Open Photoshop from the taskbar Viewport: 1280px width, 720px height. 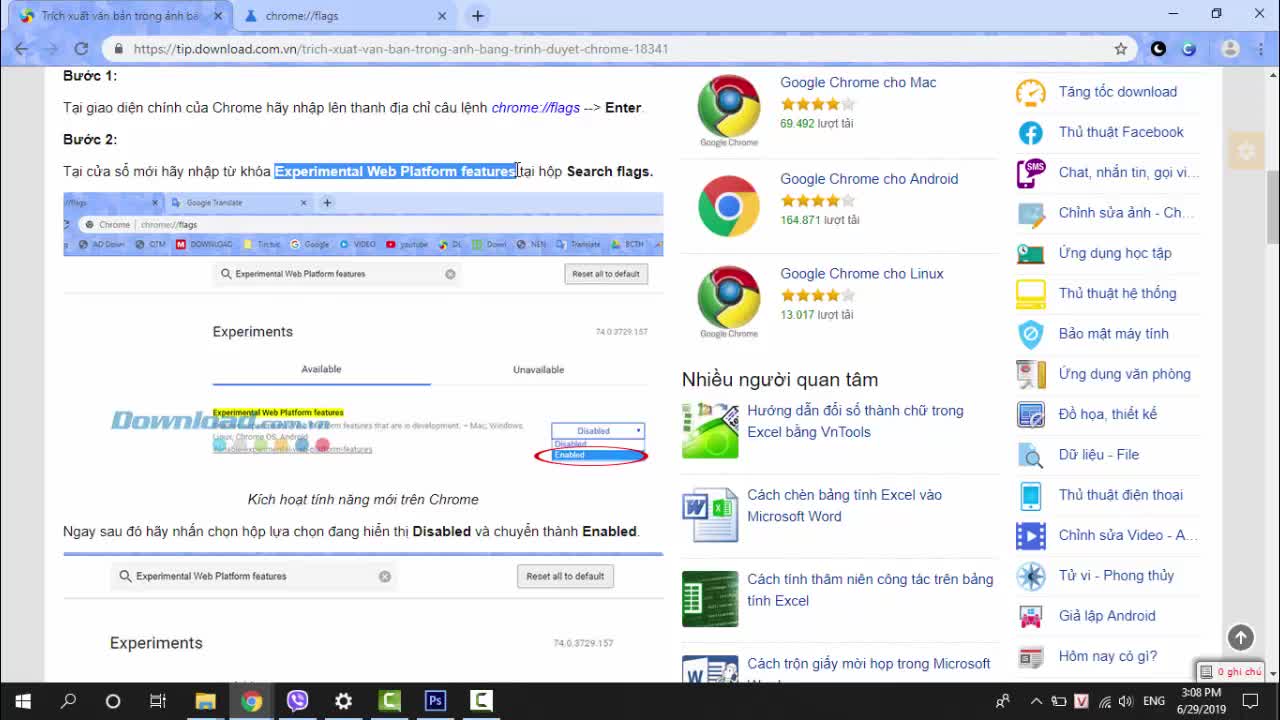click(435, 701)
